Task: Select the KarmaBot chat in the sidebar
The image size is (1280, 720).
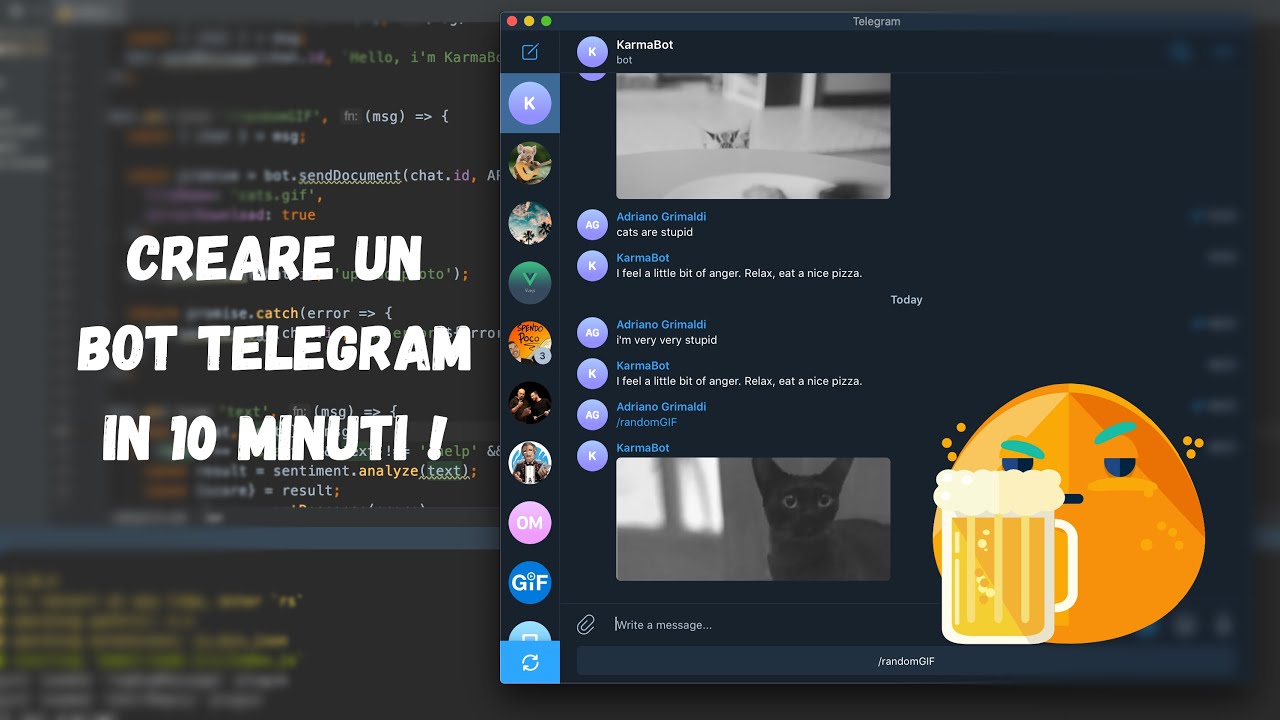Action: 530,103
